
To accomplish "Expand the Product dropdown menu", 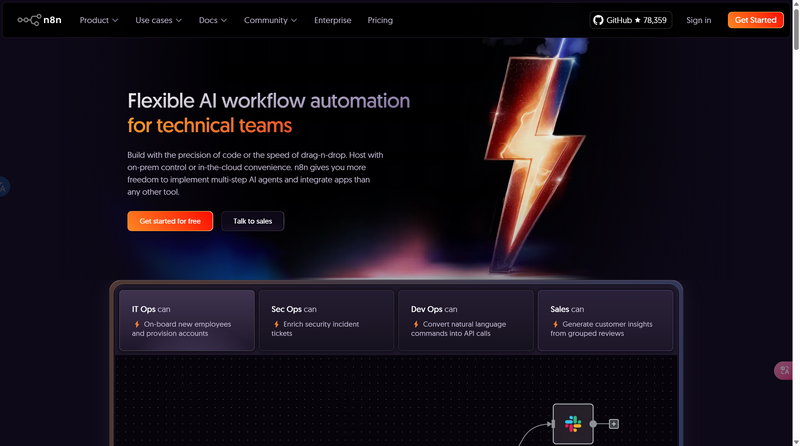I will (99, 20).
